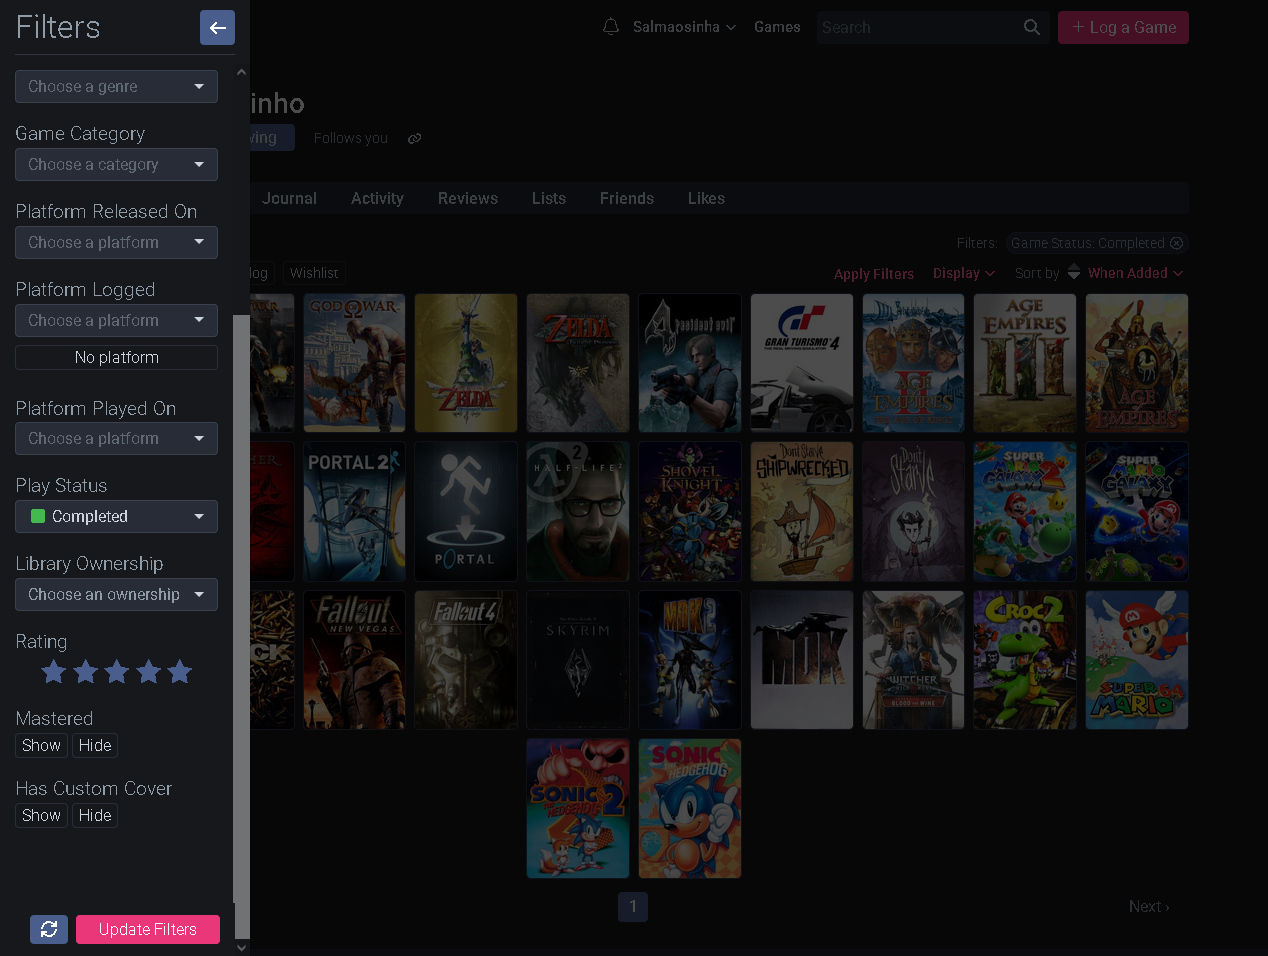The image size is (1268, 956).
Task: Select the second rating star
Action: (86, 672)
